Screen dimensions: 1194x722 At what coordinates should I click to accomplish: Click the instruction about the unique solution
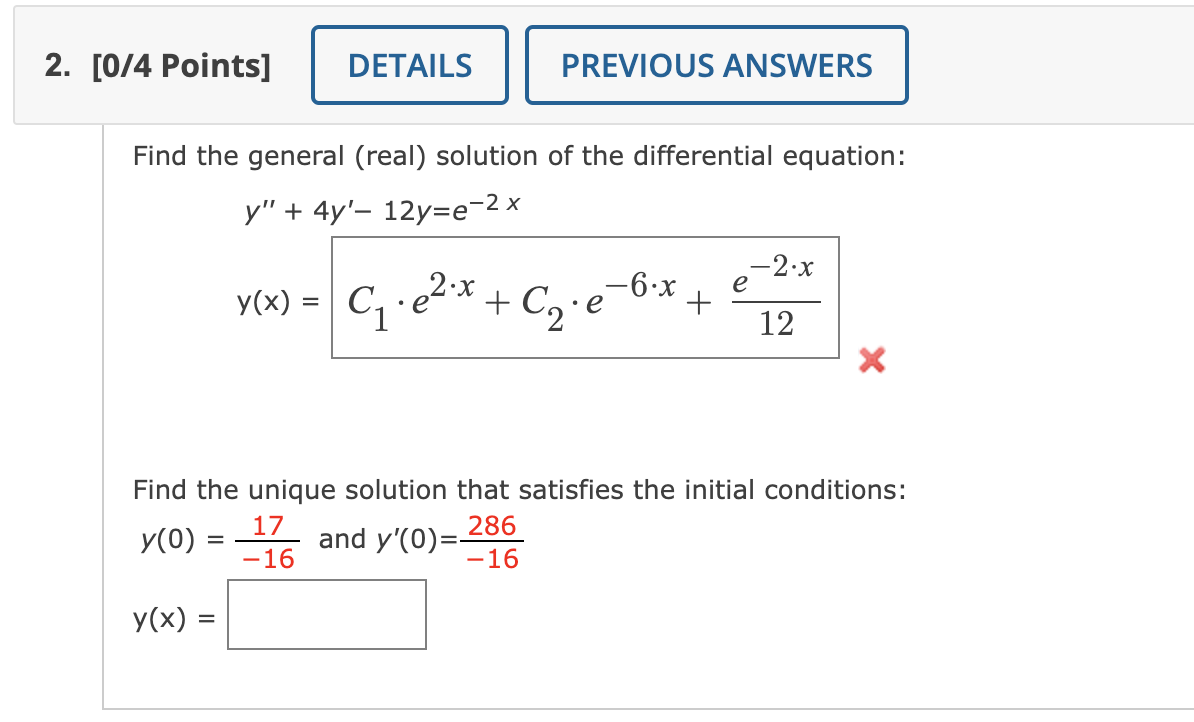(x=520, y=490)
